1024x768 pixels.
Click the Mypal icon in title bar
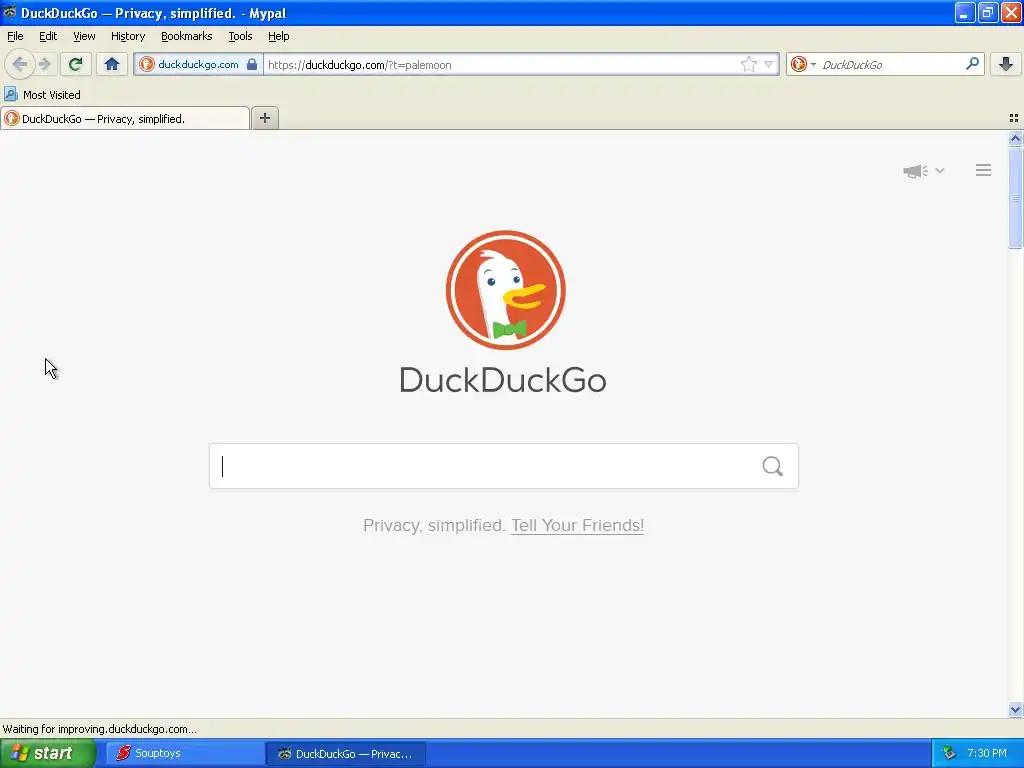pos(9,12)
